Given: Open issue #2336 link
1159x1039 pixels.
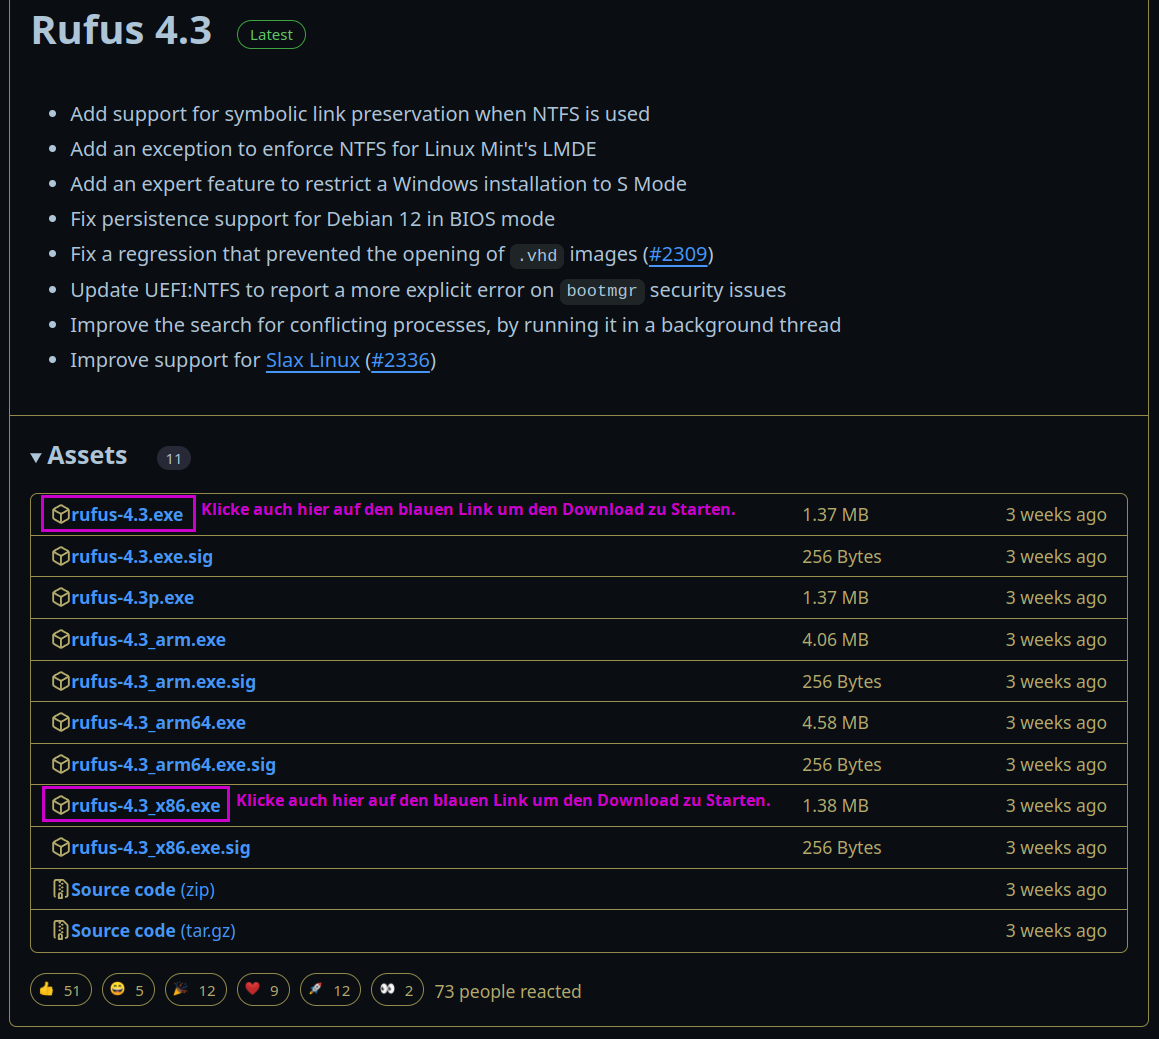Looking at the screenshot, I should [x=400, y=361].
